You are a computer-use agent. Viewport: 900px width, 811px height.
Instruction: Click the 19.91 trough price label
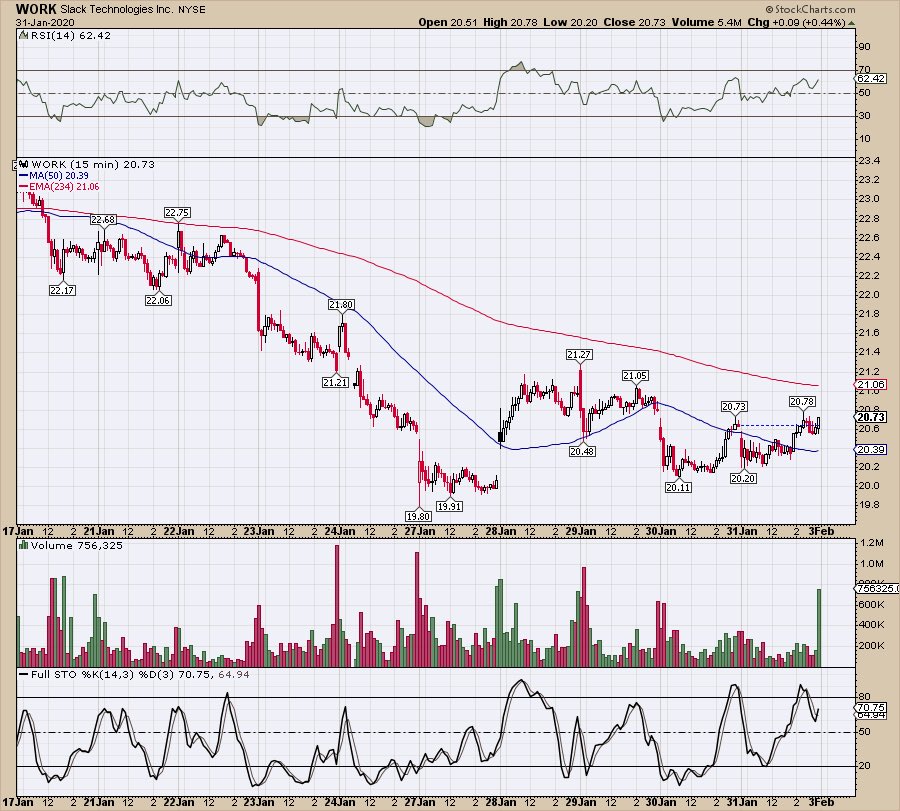449,506
